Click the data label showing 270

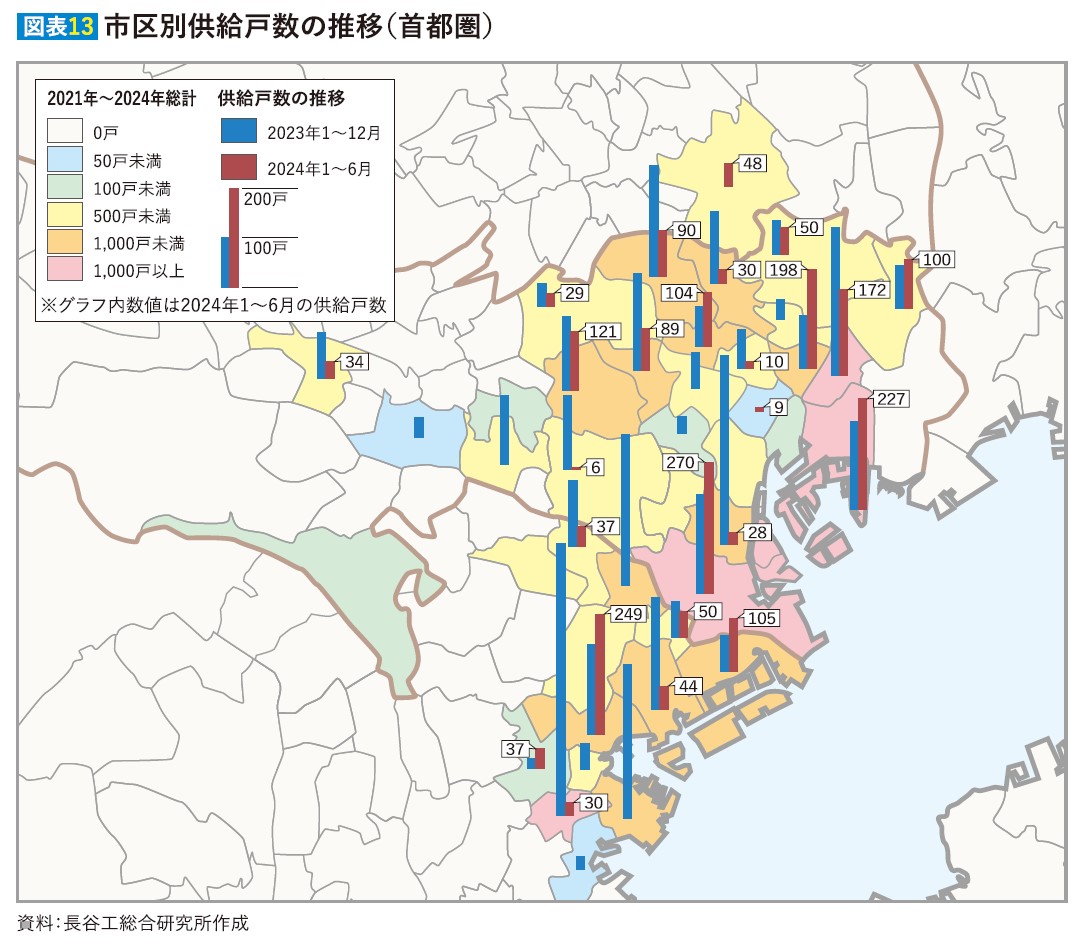[x=679, y=463]
